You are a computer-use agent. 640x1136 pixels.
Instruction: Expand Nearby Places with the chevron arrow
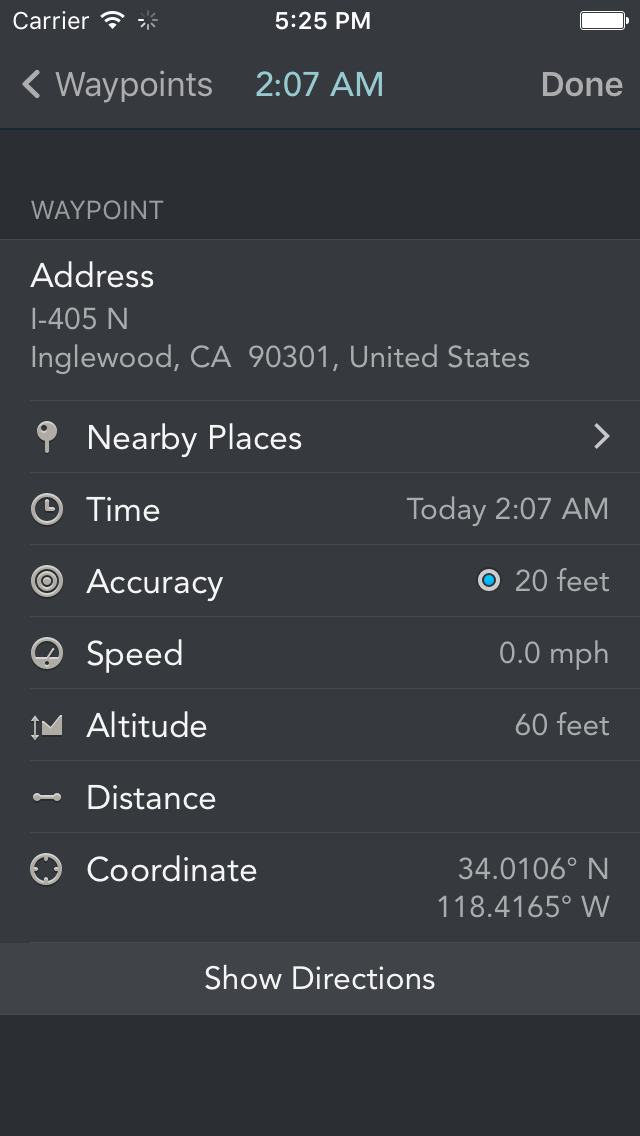tap(601, 437)
